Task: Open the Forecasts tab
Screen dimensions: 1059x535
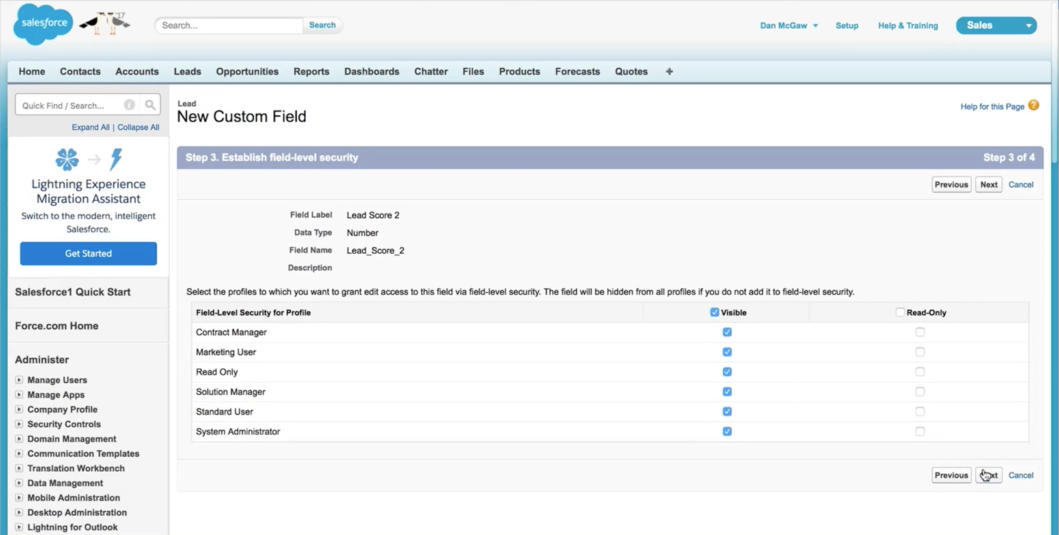Action: tap(577, 71)
